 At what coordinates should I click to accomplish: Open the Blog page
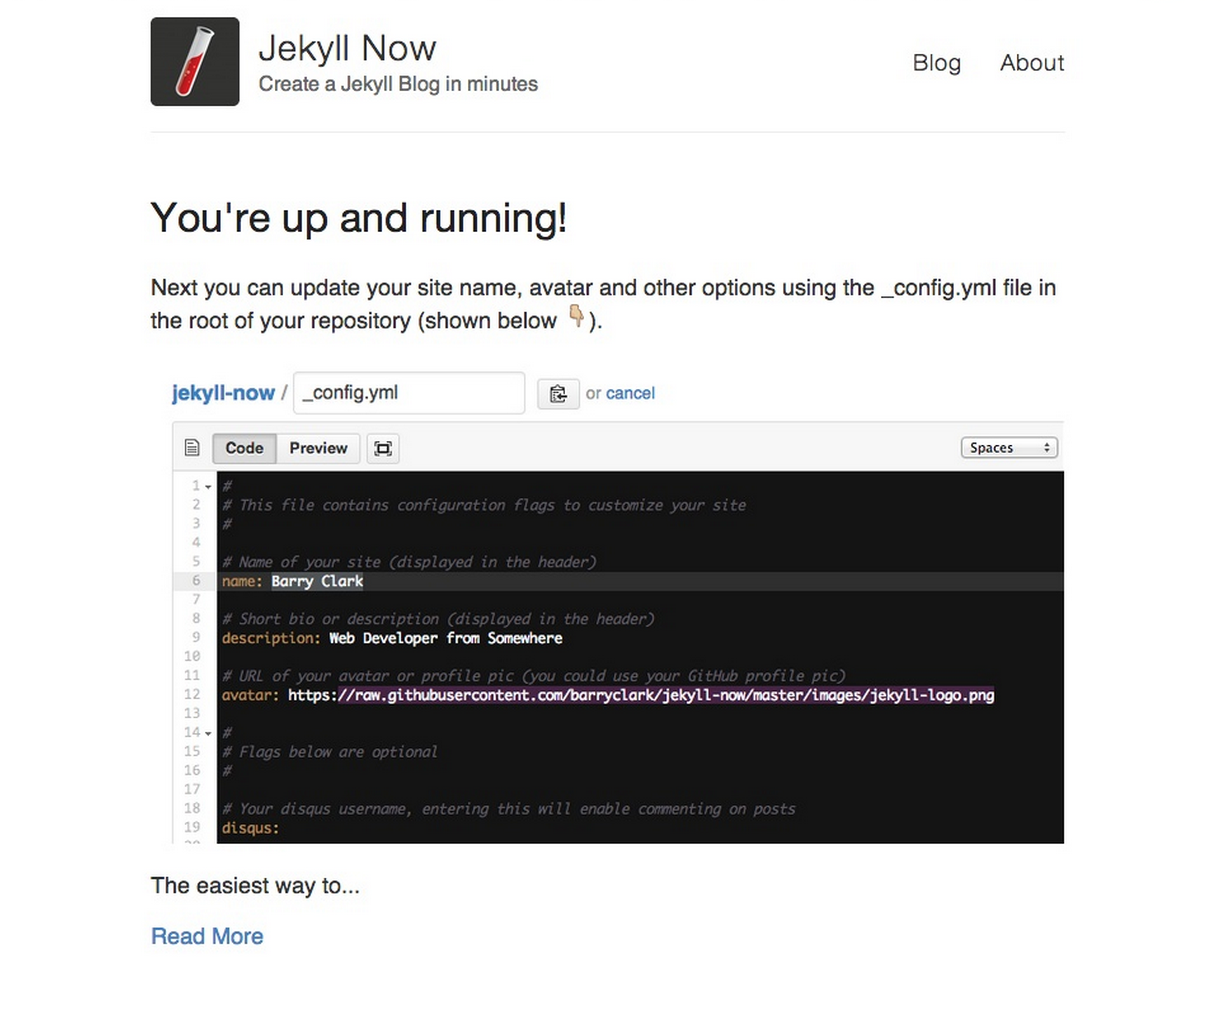936,63
